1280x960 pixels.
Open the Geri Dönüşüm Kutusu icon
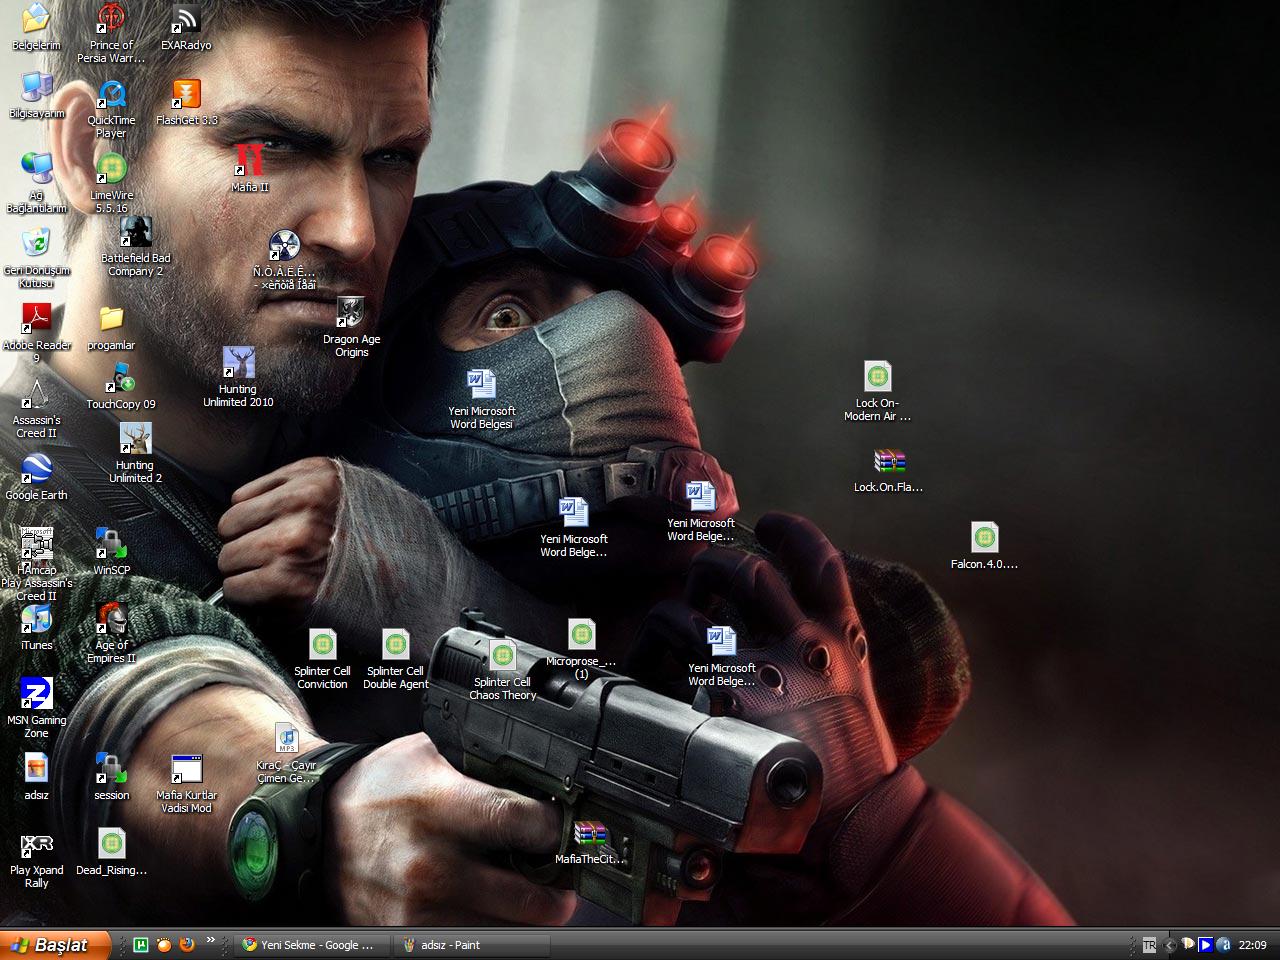[36, 243]
